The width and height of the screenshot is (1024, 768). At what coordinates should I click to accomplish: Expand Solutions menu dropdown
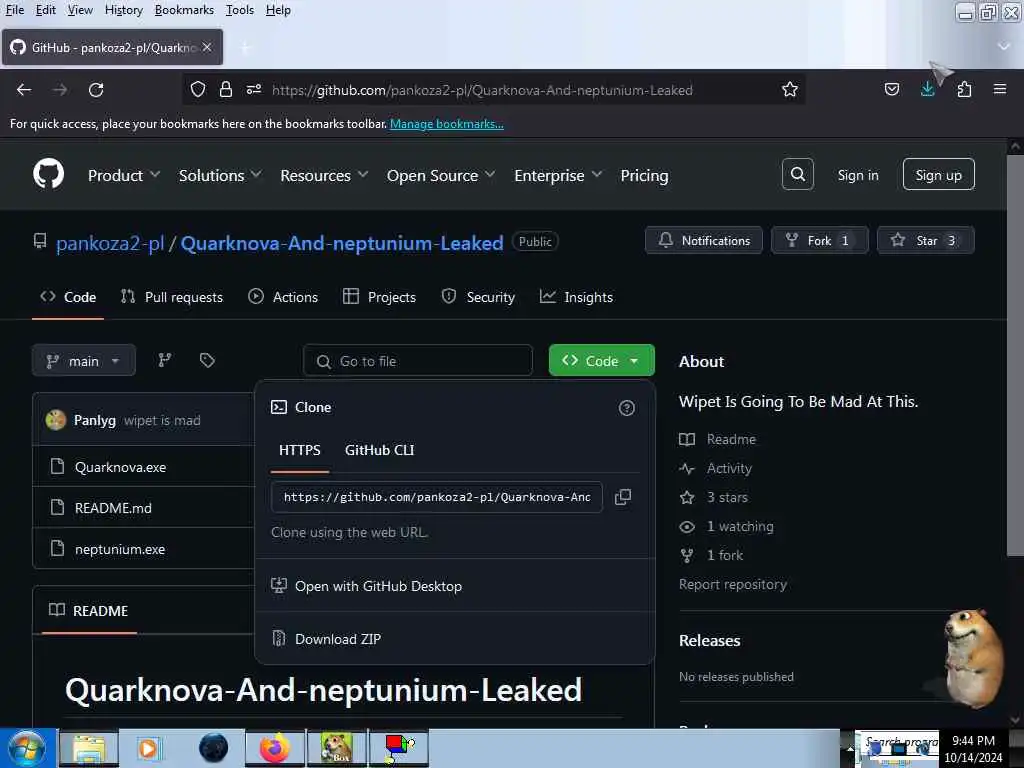point(220,175)
